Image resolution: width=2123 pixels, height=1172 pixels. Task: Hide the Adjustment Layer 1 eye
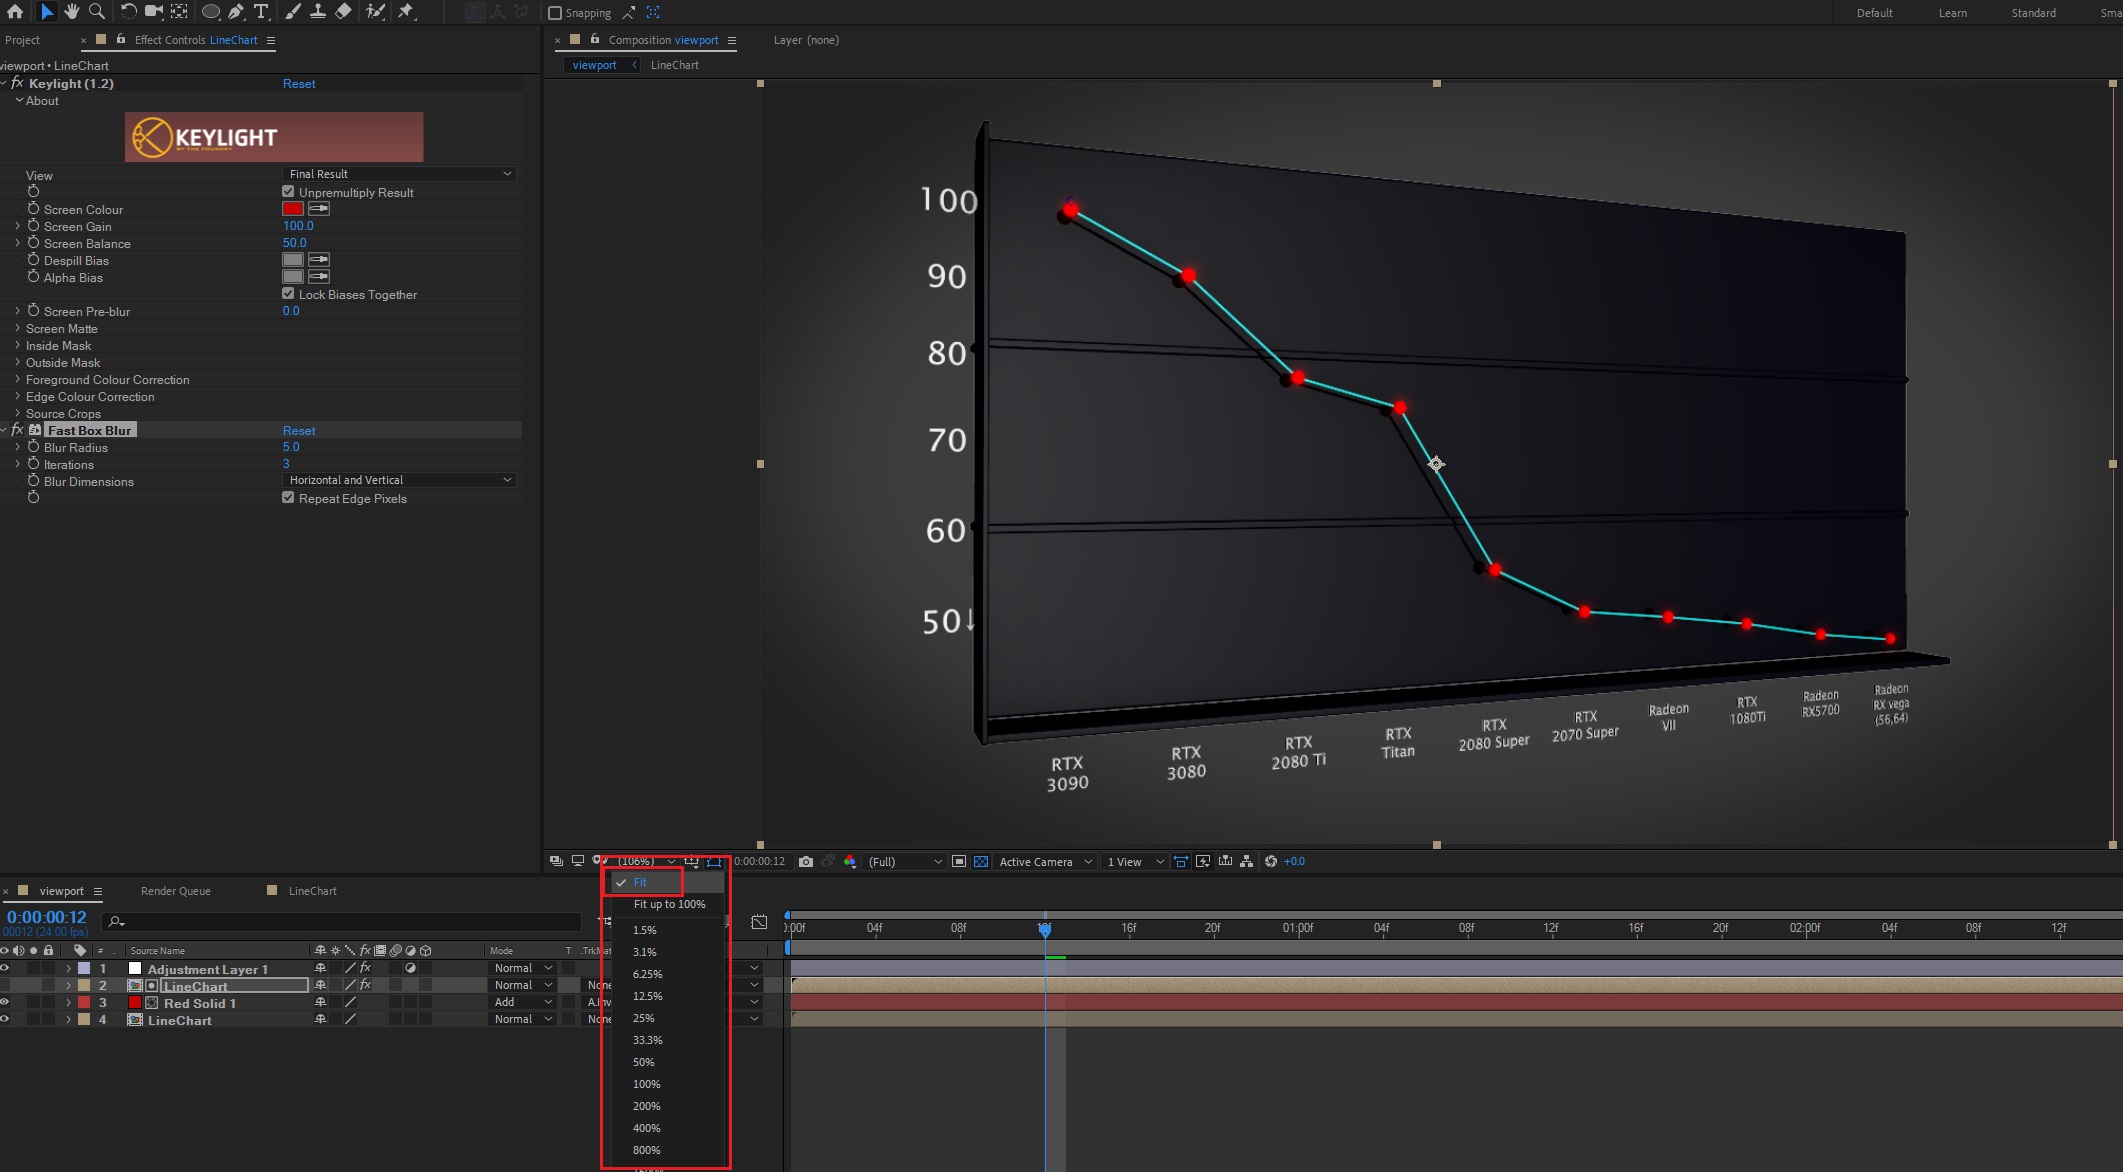point(5,969)
